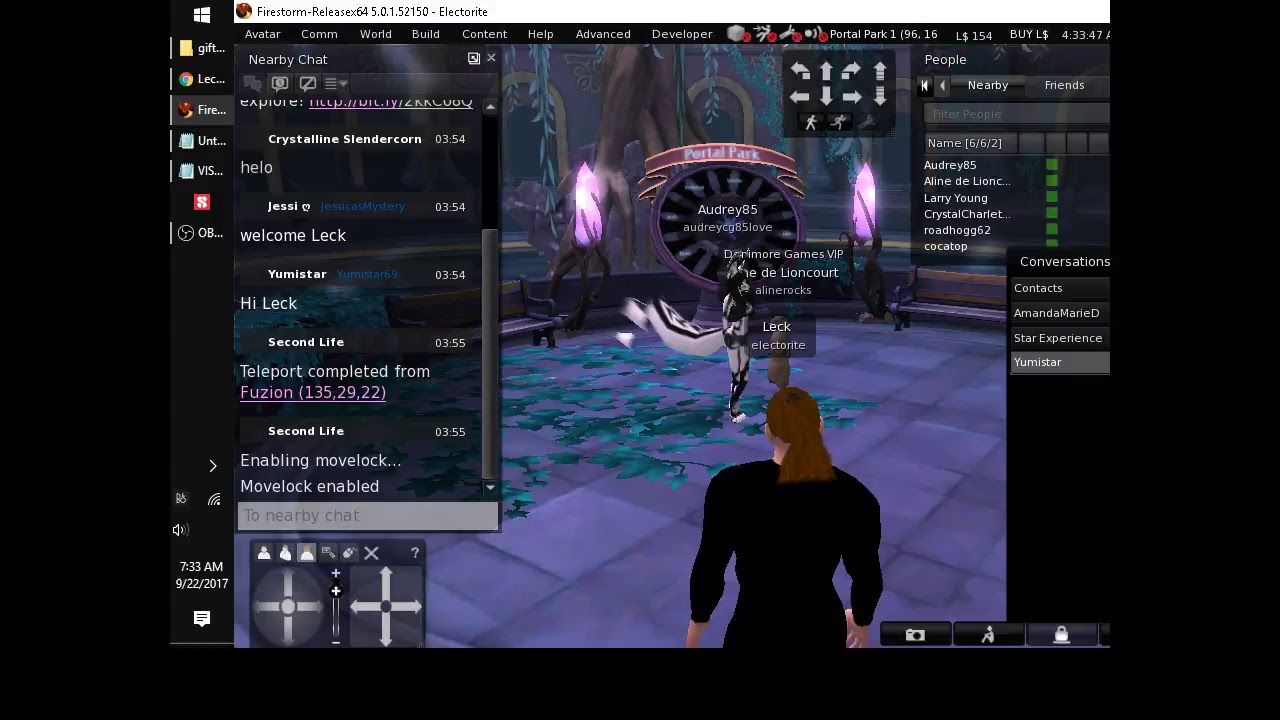Open AmandaMarieD conversation
The width and height of the screenshot is (1280, 720).
(x=1060, y=313)
